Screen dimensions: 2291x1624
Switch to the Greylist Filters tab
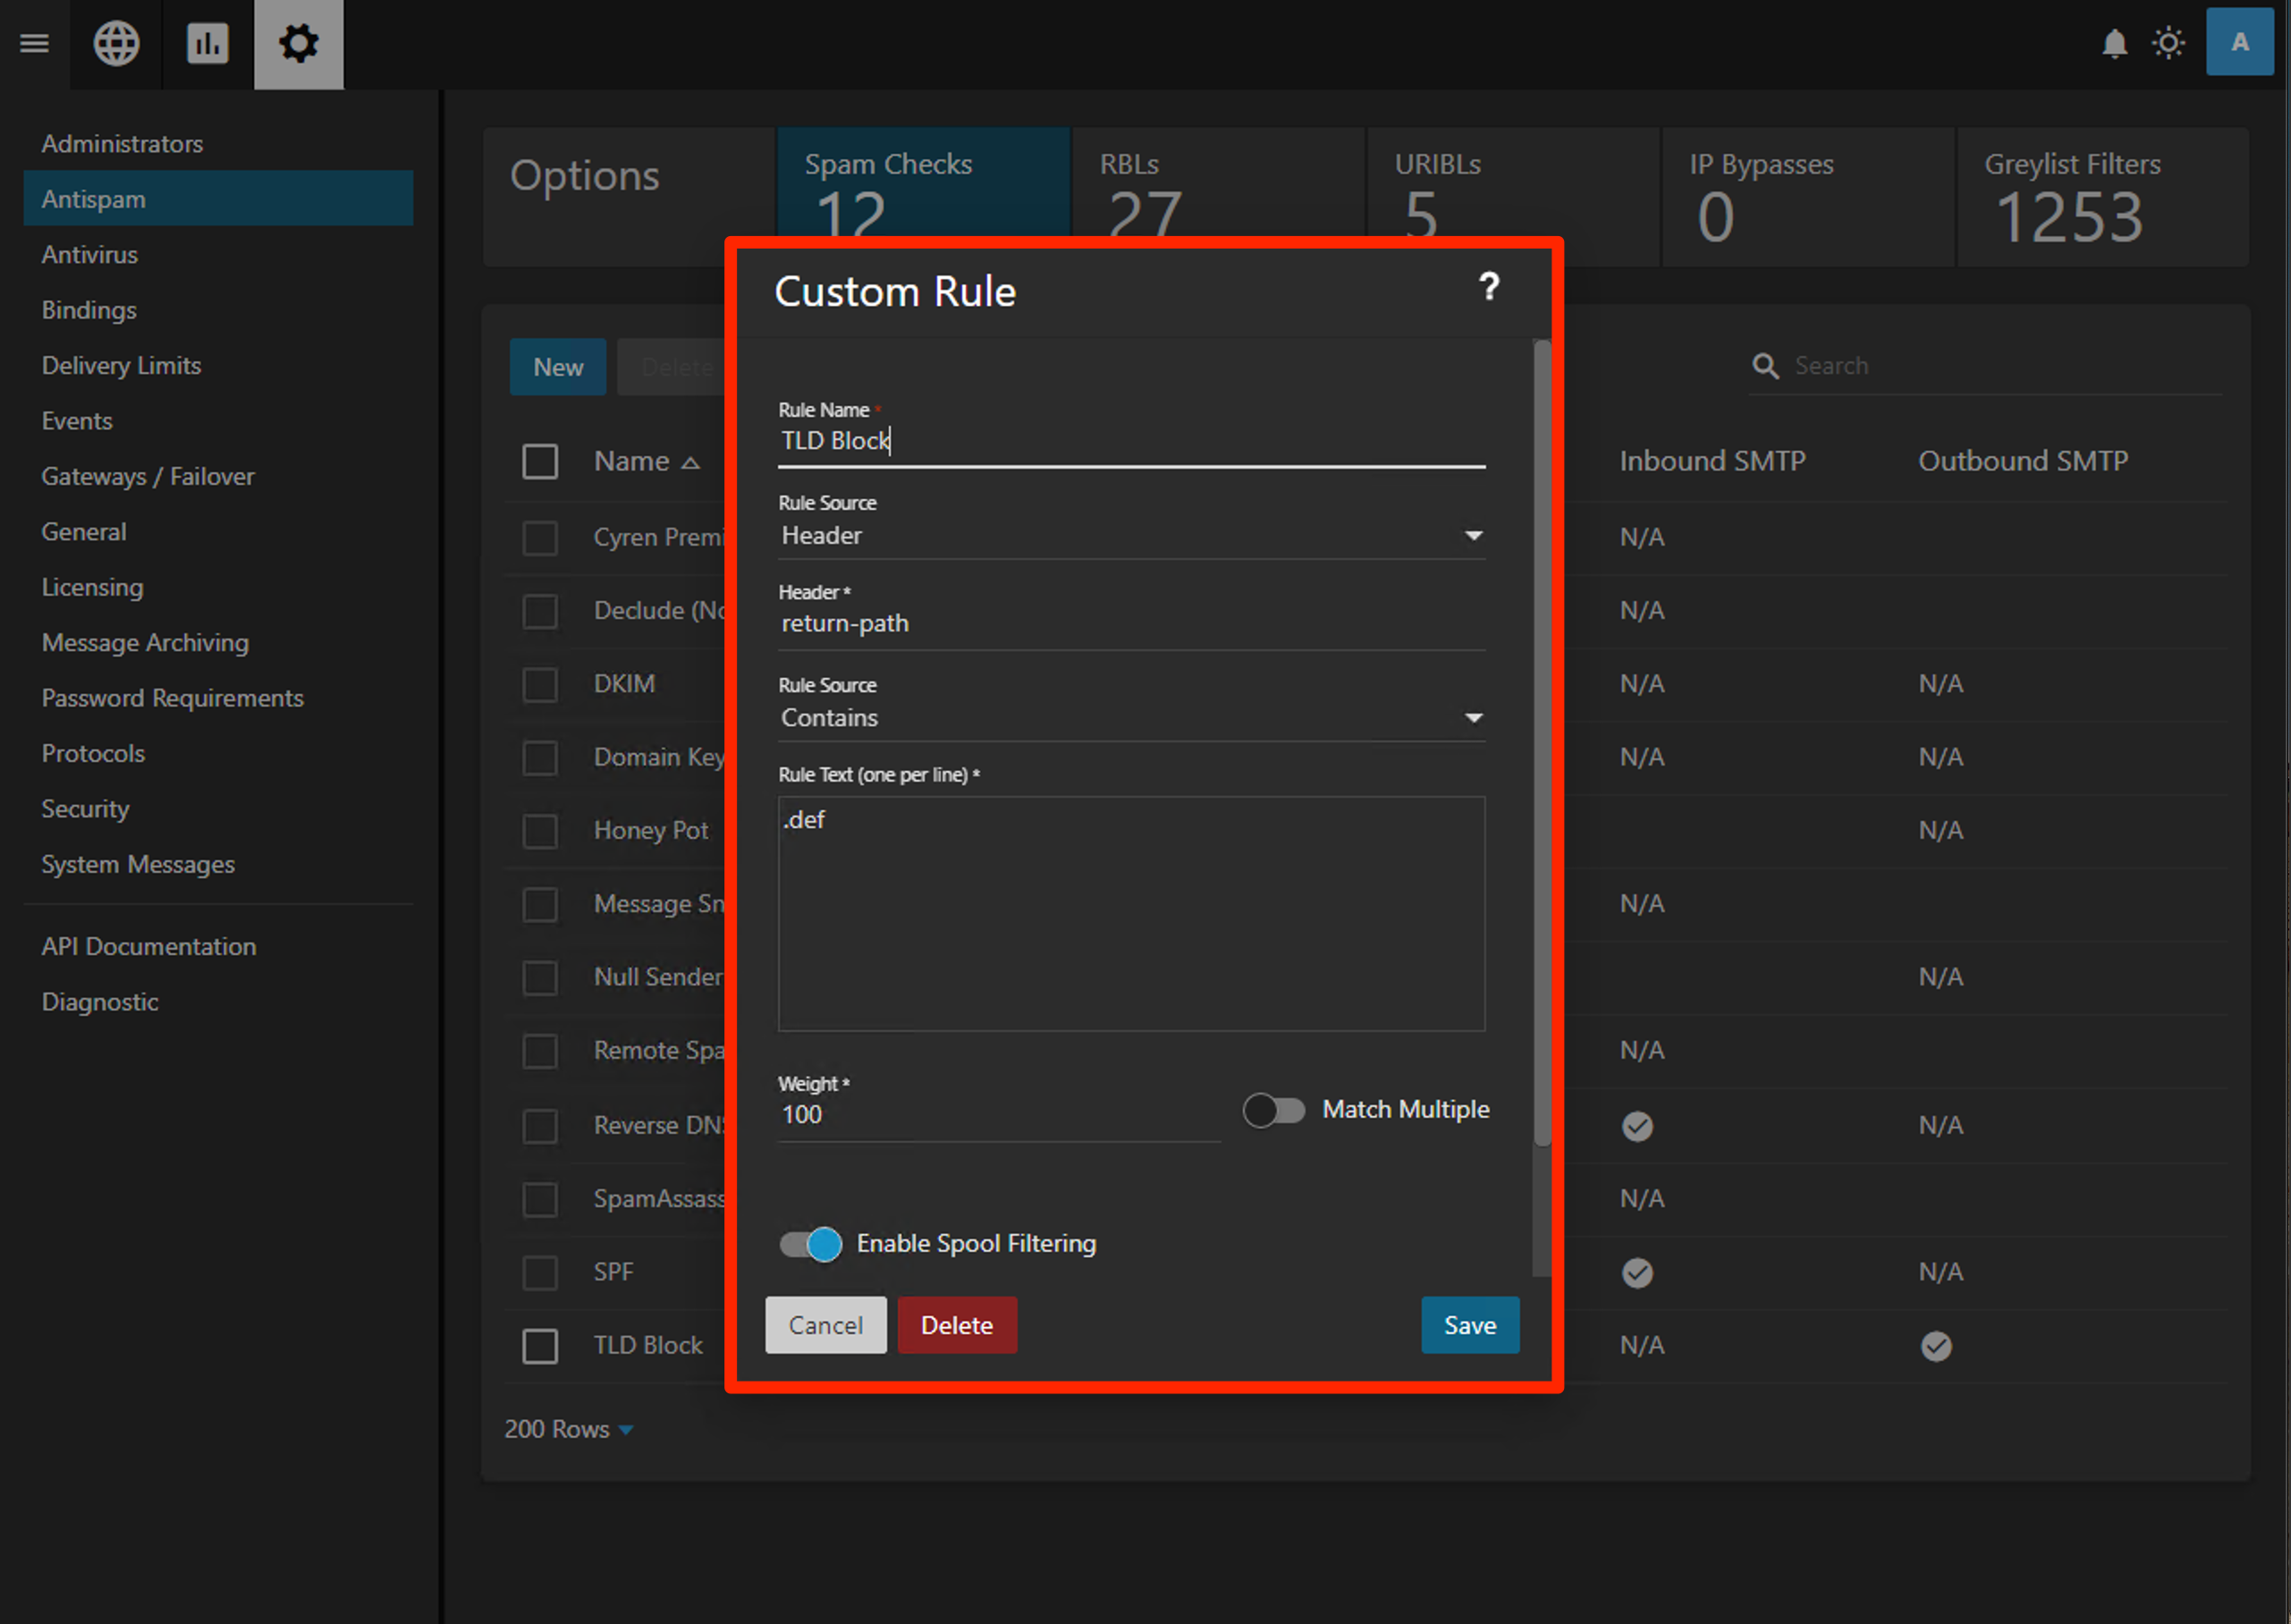(x=2101, y=196)
